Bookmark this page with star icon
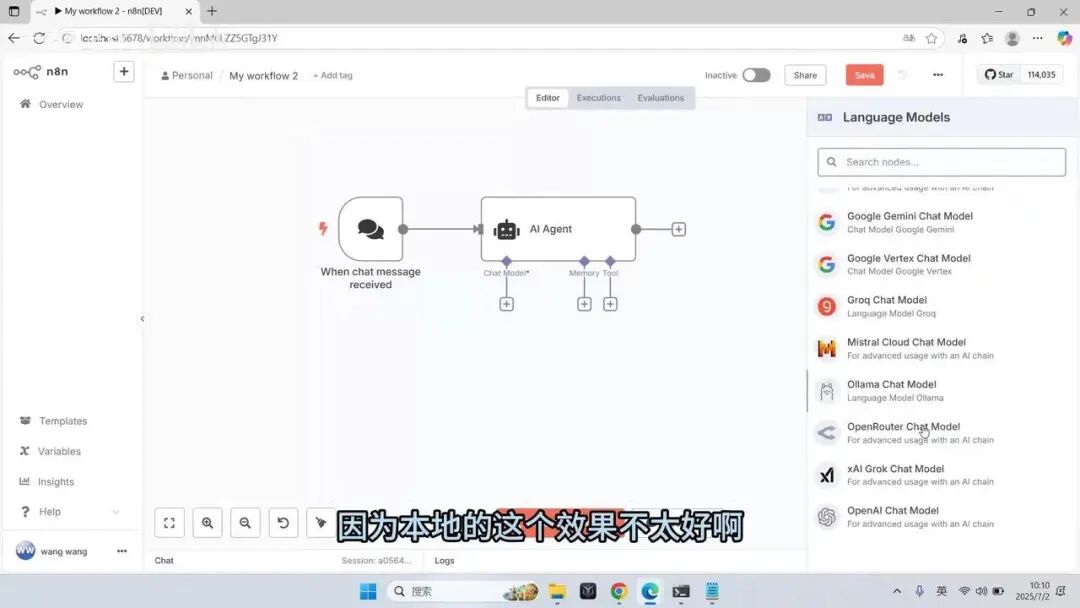The width and height of the screenshot is (1080, 608). click(x=931, y=39)
